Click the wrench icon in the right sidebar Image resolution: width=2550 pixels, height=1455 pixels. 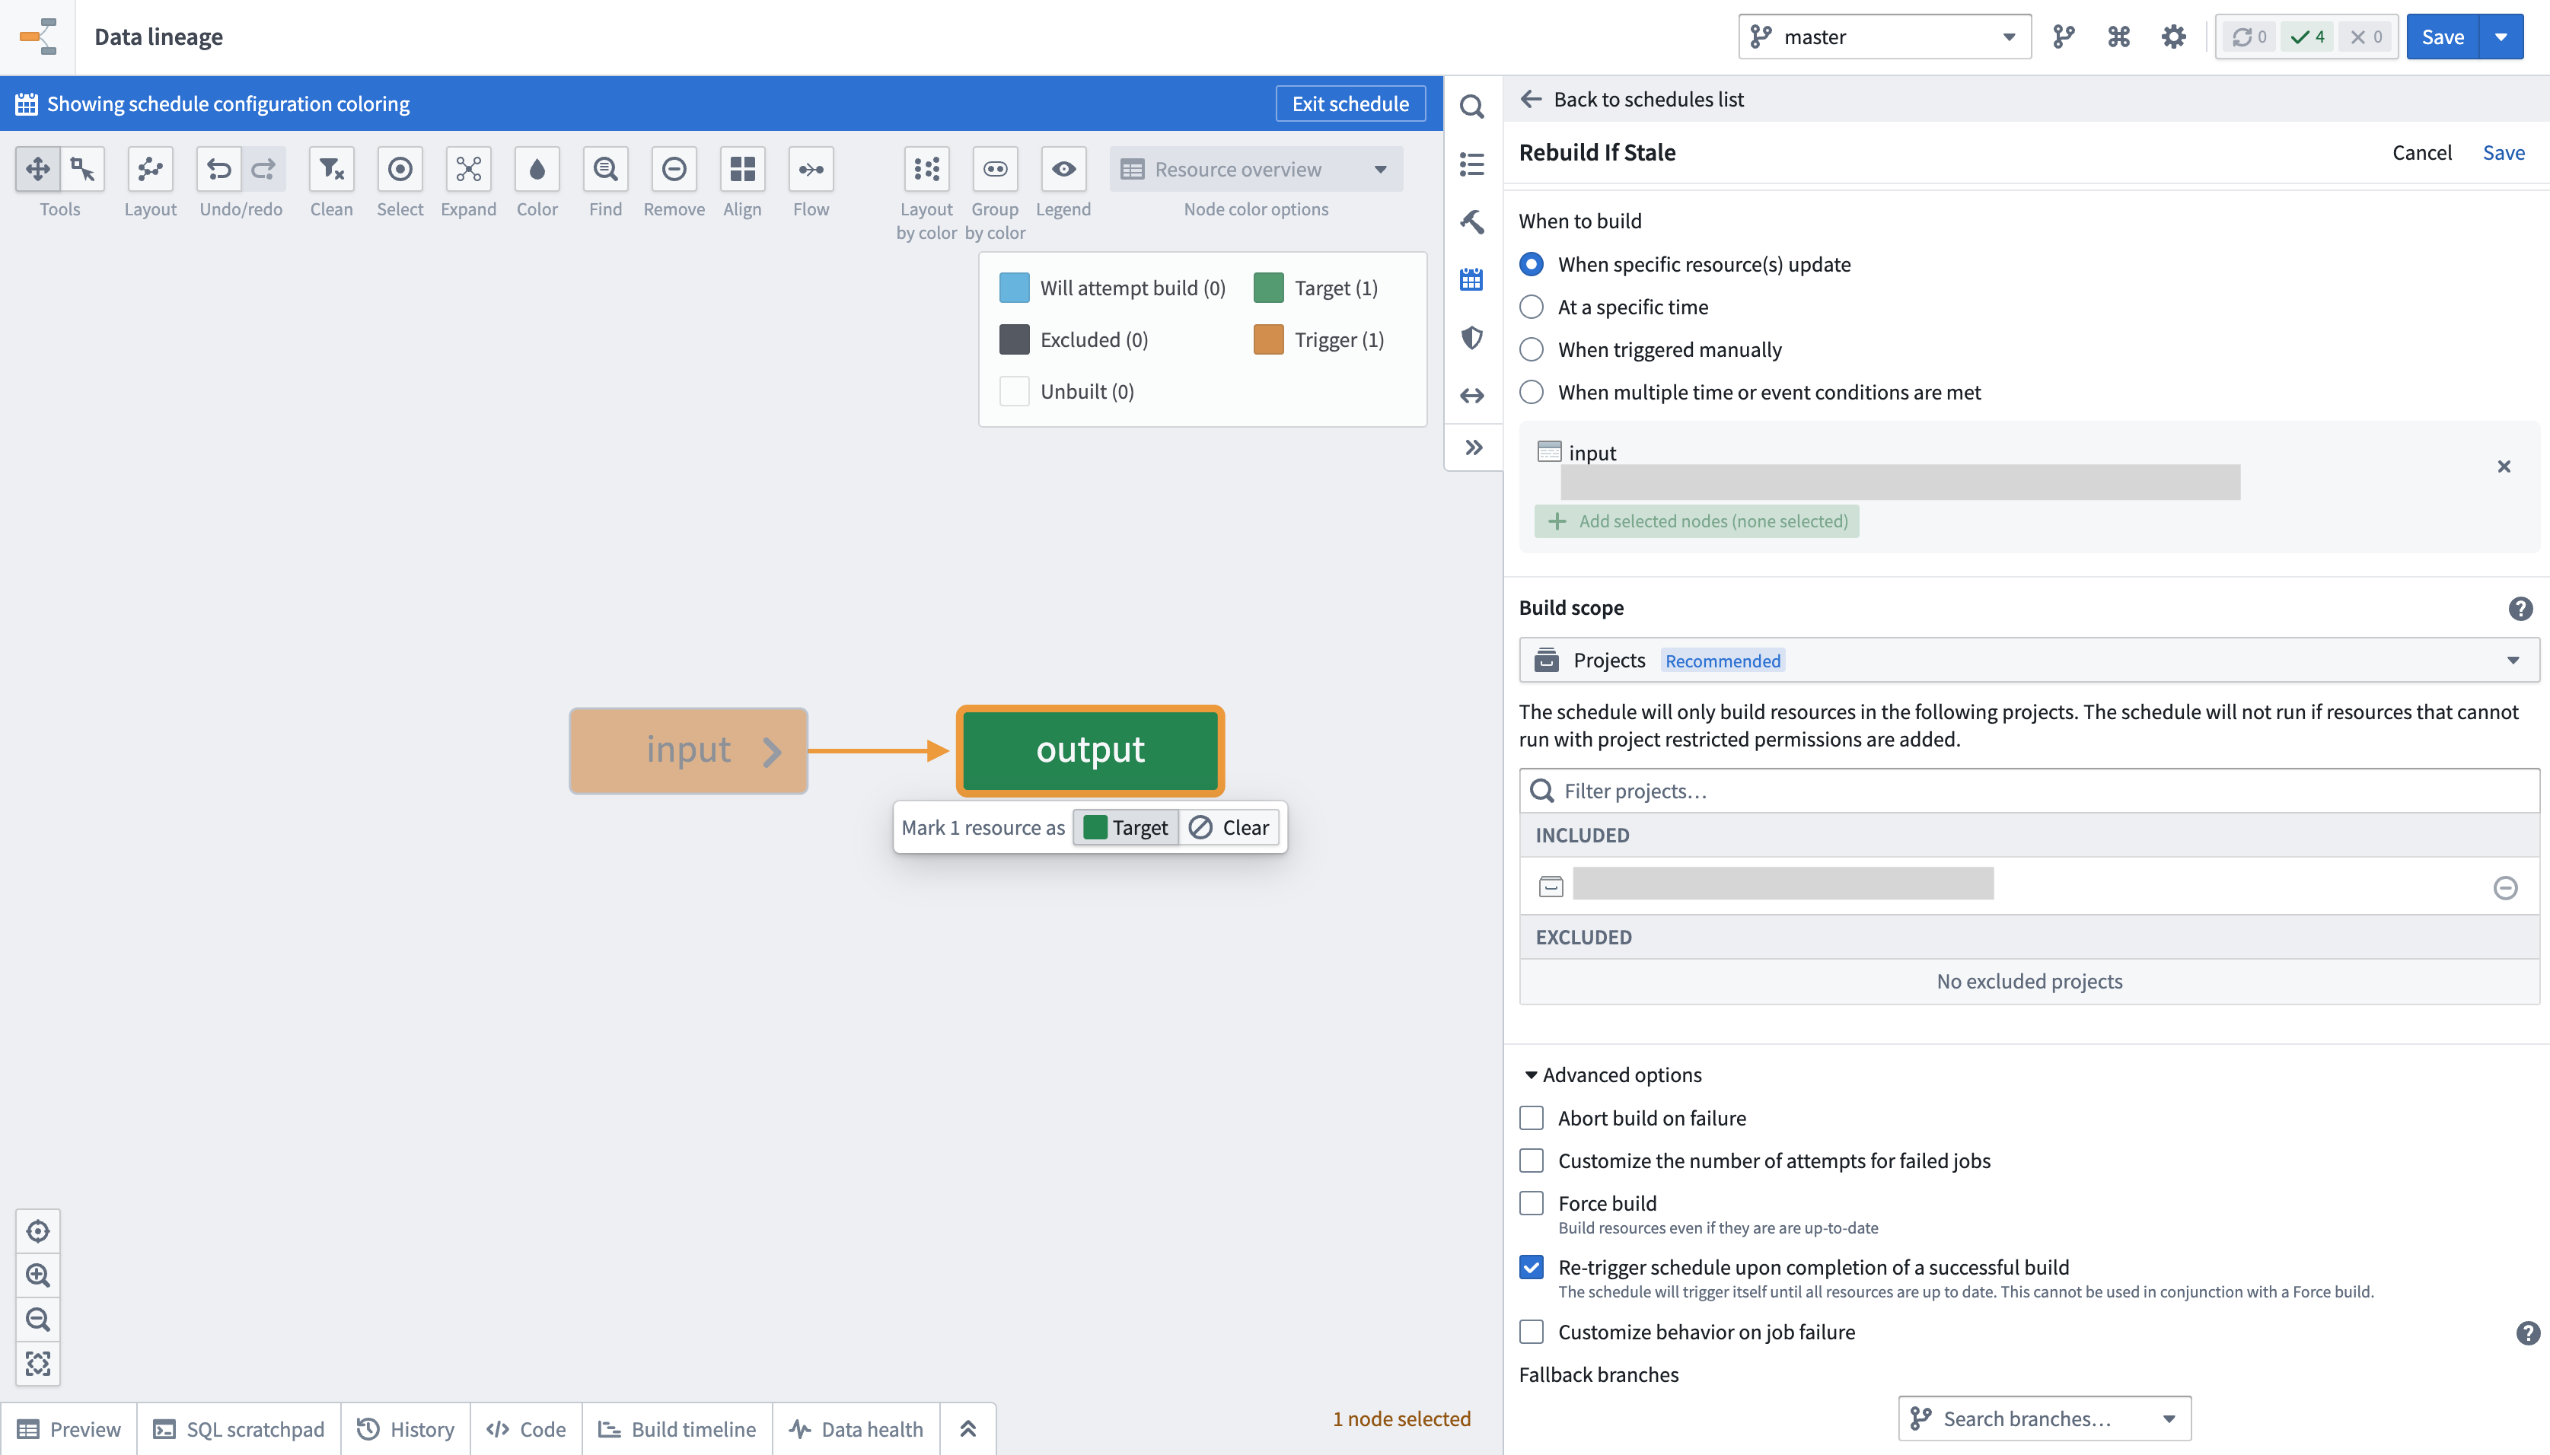1471,222
